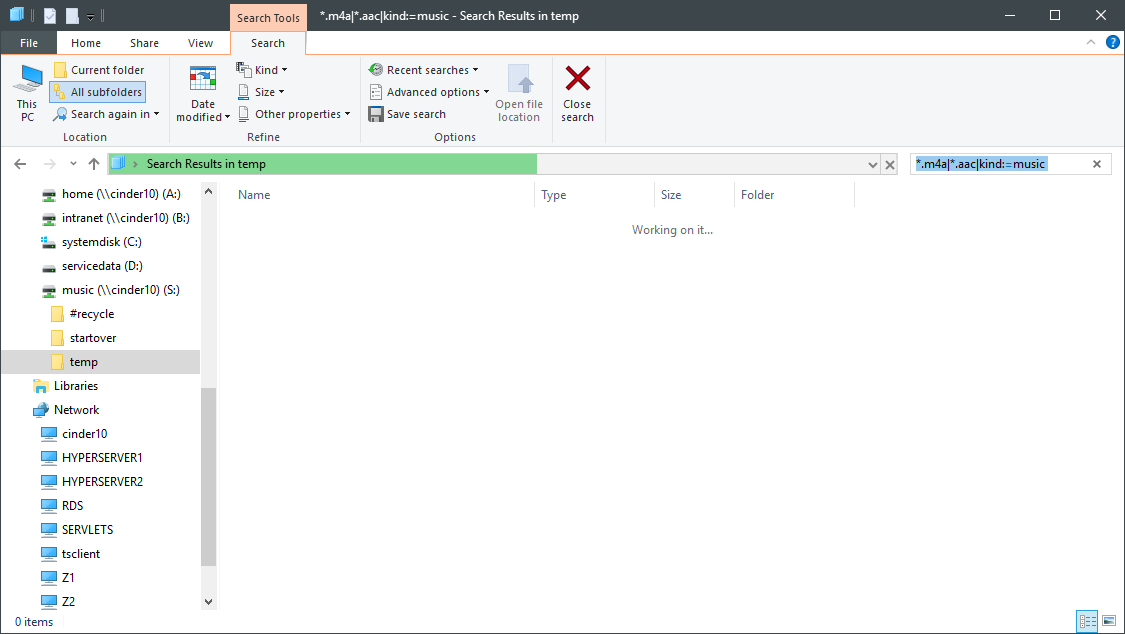1125x634 pixels.
Task: Open the Size filter dropdown
Action: [x=260, y=91]
